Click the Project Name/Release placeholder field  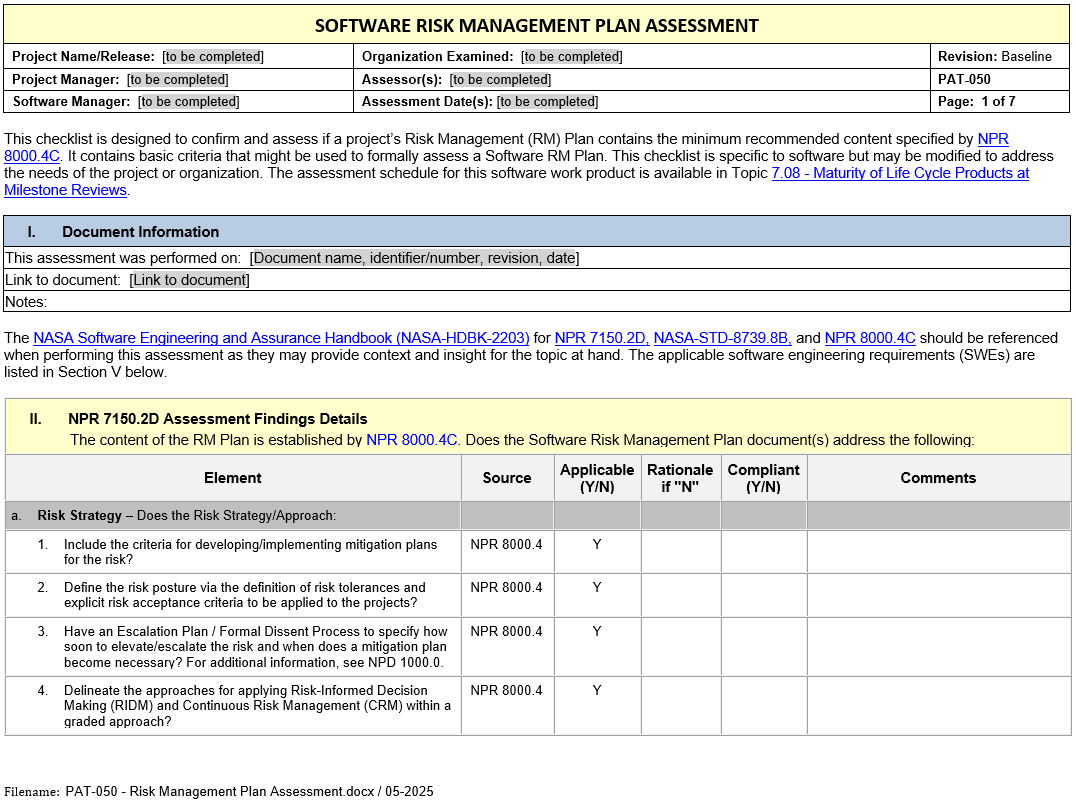(x=213, y=57)
